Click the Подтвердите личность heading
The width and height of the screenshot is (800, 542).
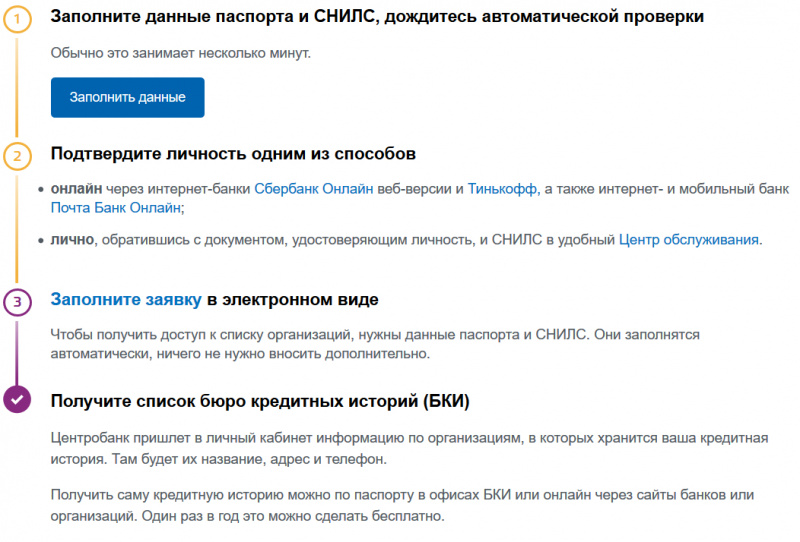[x=233, y=155]
